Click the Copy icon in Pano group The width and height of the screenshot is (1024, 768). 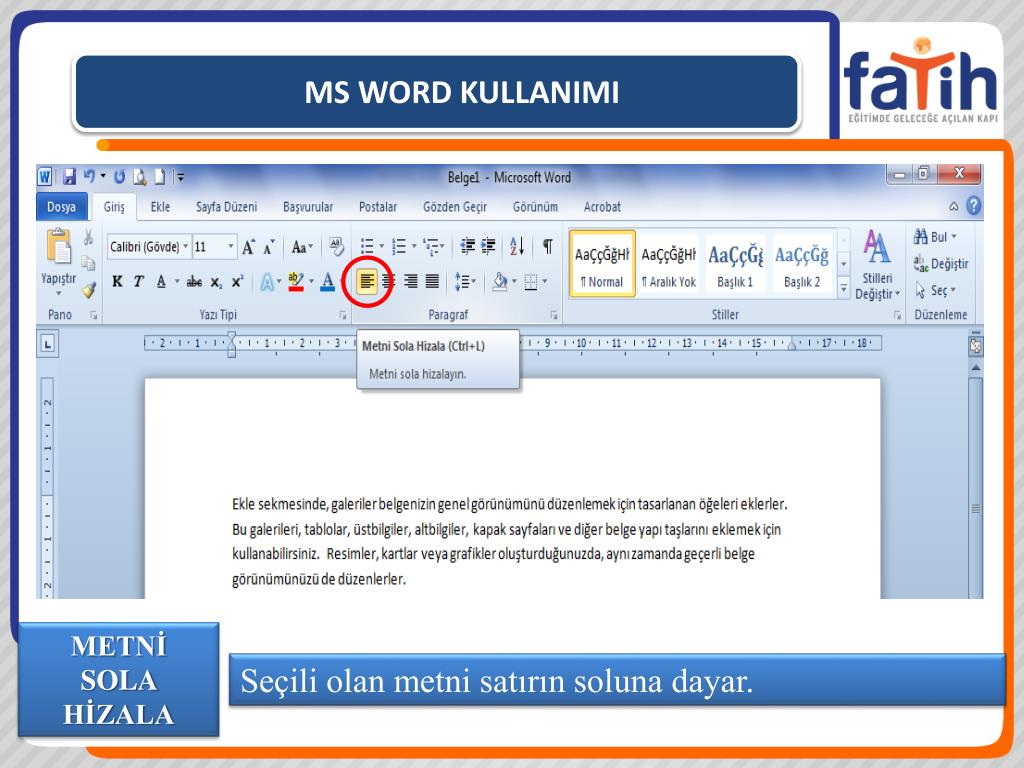88,263
